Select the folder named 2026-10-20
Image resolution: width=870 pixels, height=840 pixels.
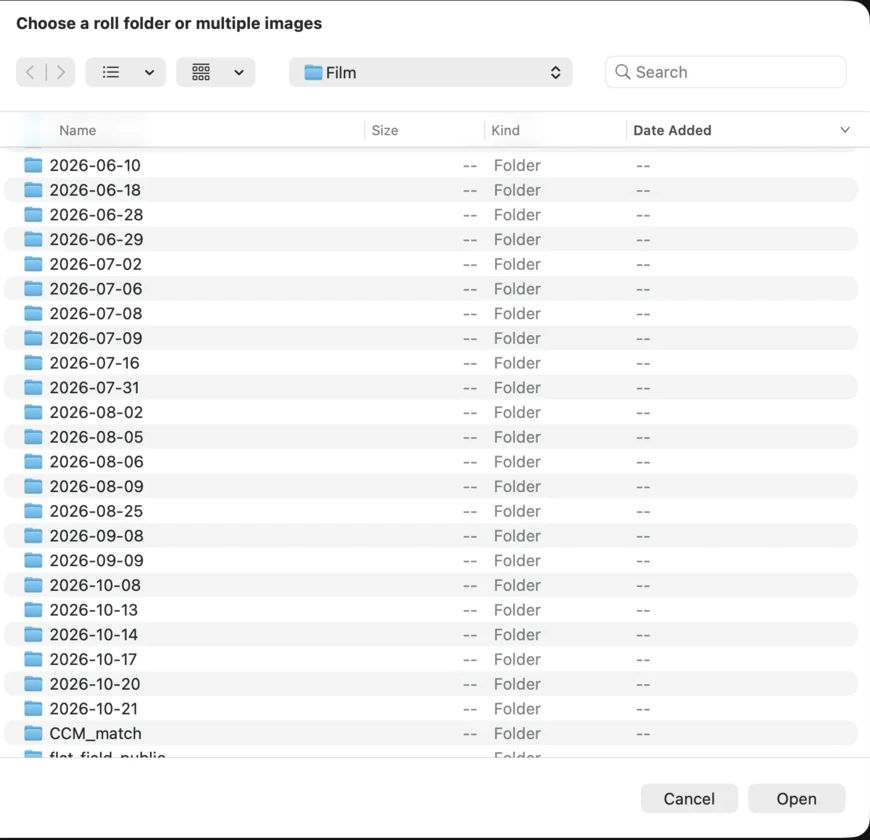[95, 684]
